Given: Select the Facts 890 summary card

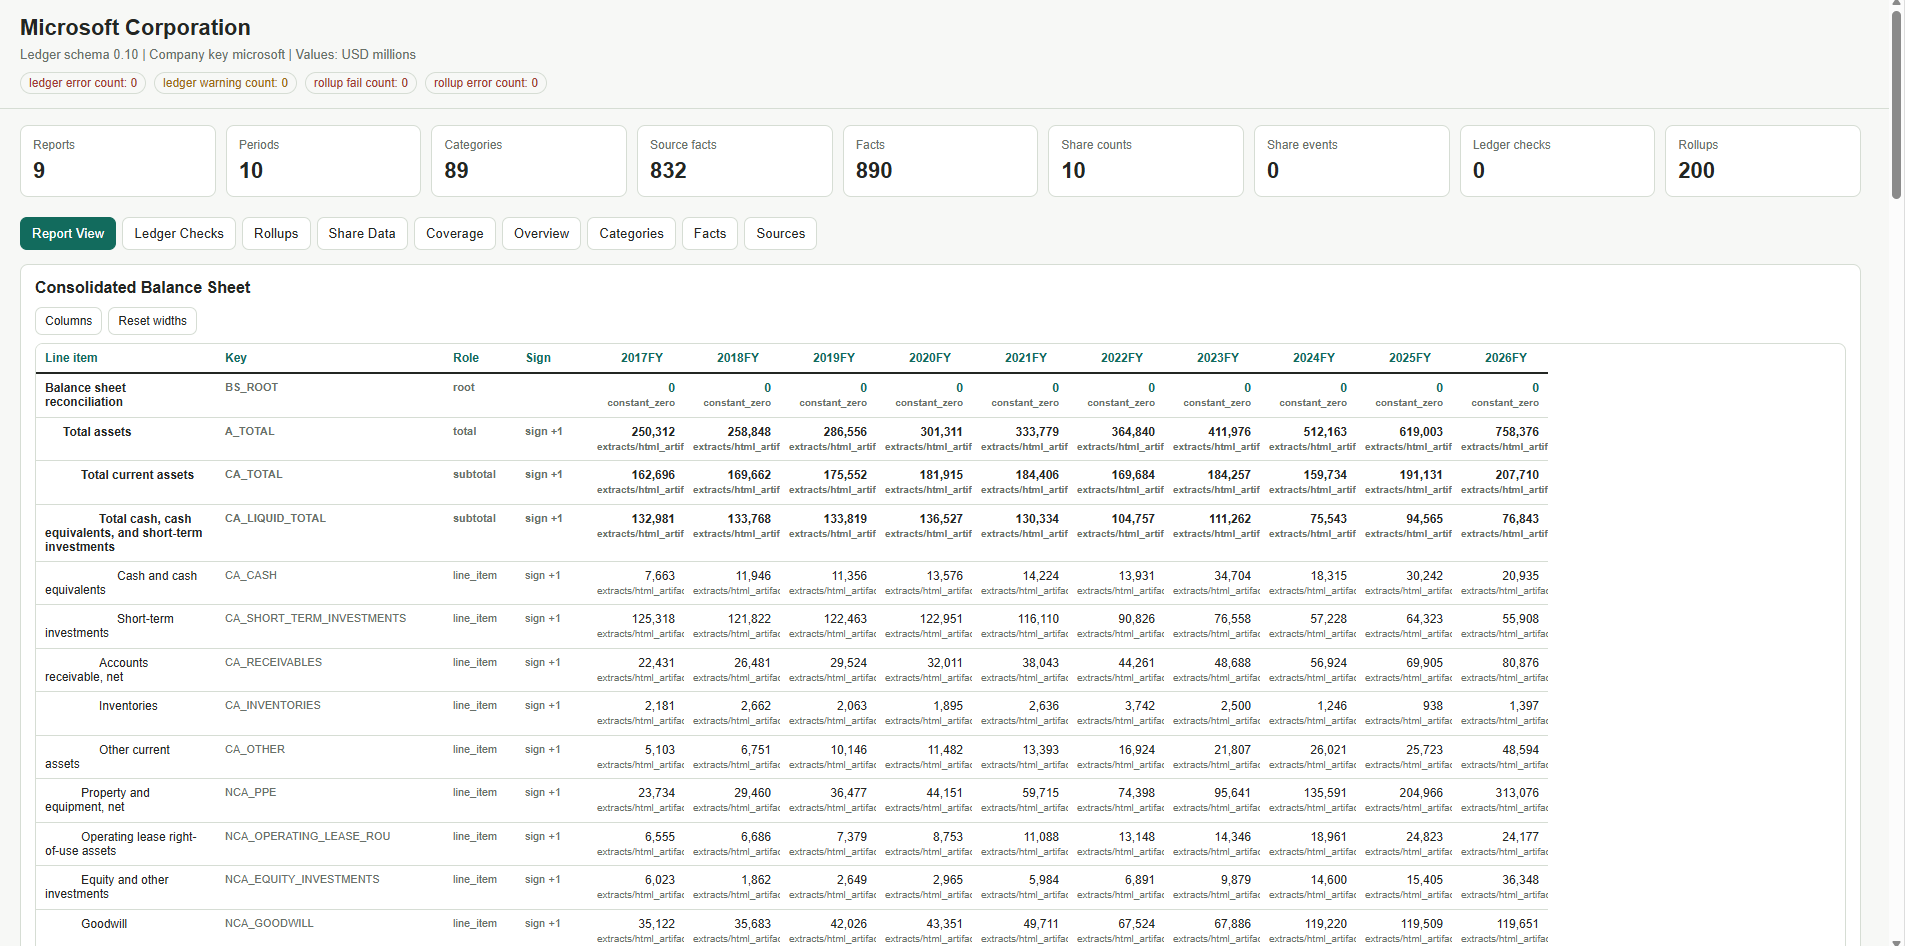Looking at the screenshot, I should tap(940, 161).
